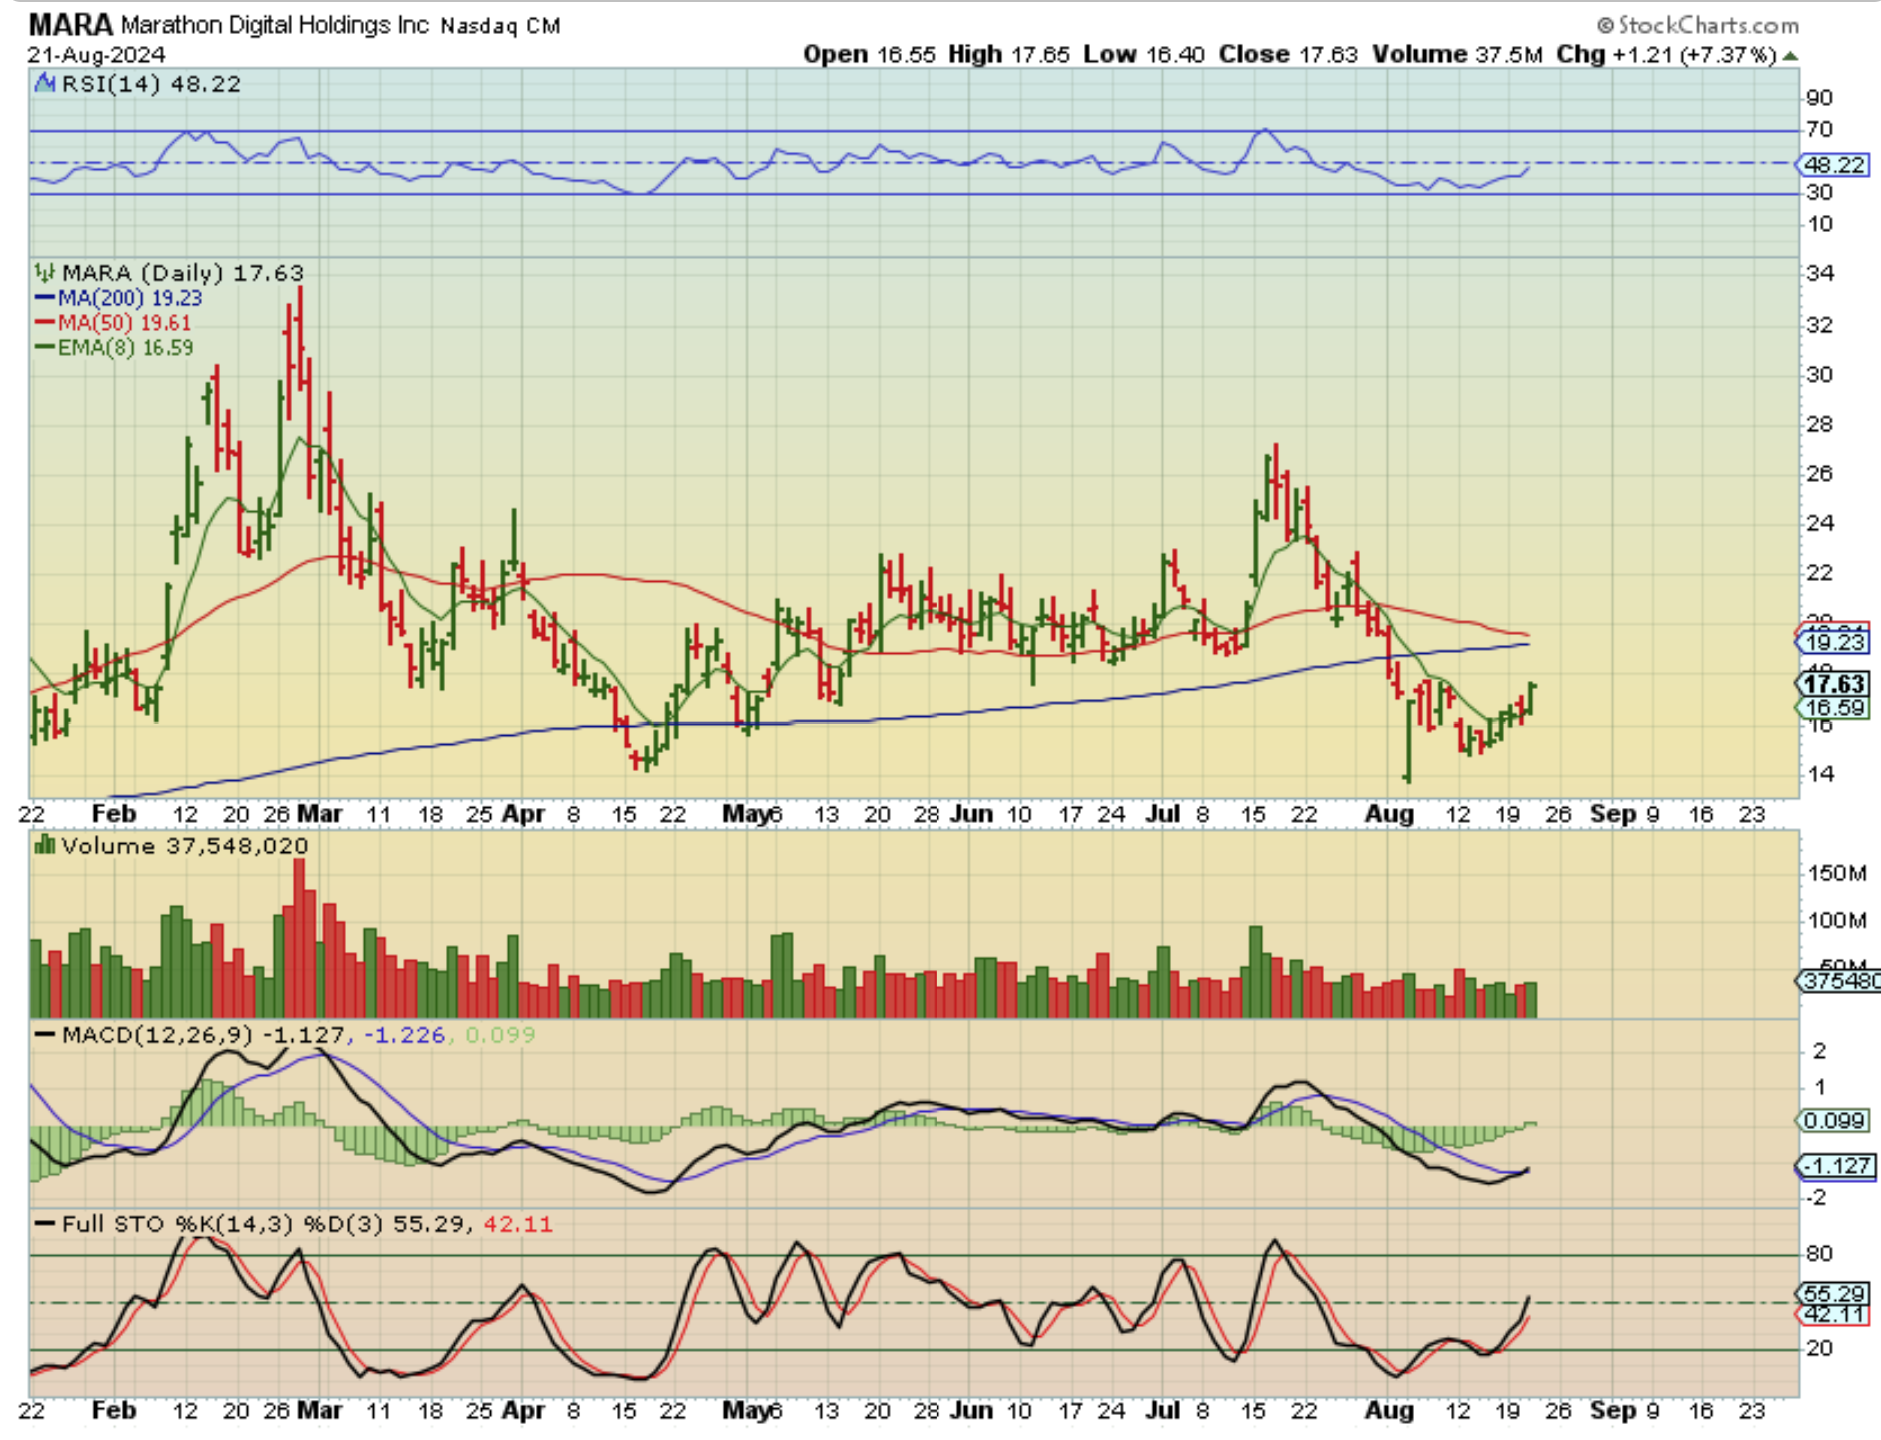
Task: Click the price bars icon beside MARA (Daily)
Action: point(45,272)
